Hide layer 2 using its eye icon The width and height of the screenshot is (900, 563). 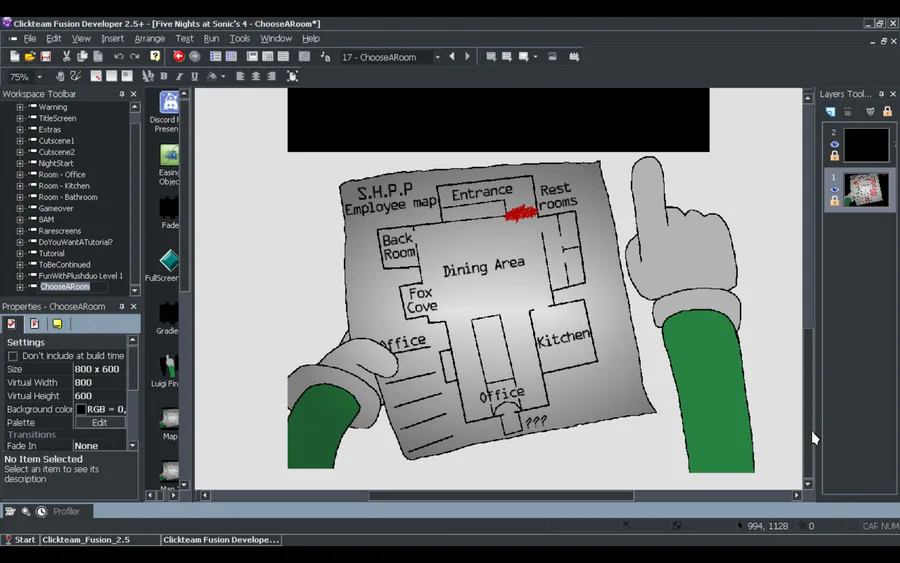tap(835, 144)
